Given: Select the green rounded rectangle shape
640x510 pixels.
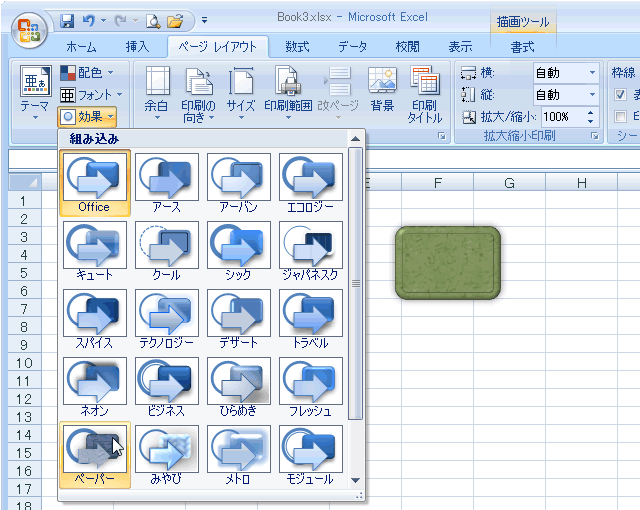Looking at the screenshot, I should 448,263.
